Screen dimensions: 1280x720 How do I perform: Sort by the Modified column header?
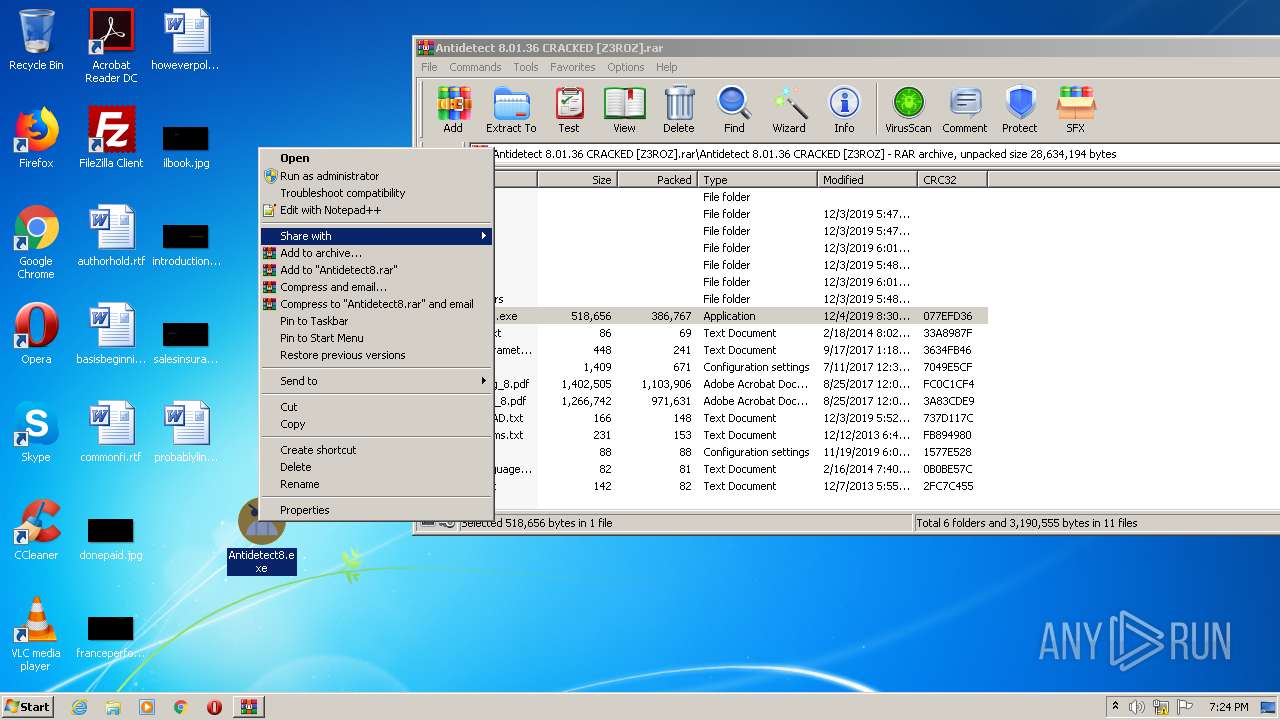coord(867,180)
